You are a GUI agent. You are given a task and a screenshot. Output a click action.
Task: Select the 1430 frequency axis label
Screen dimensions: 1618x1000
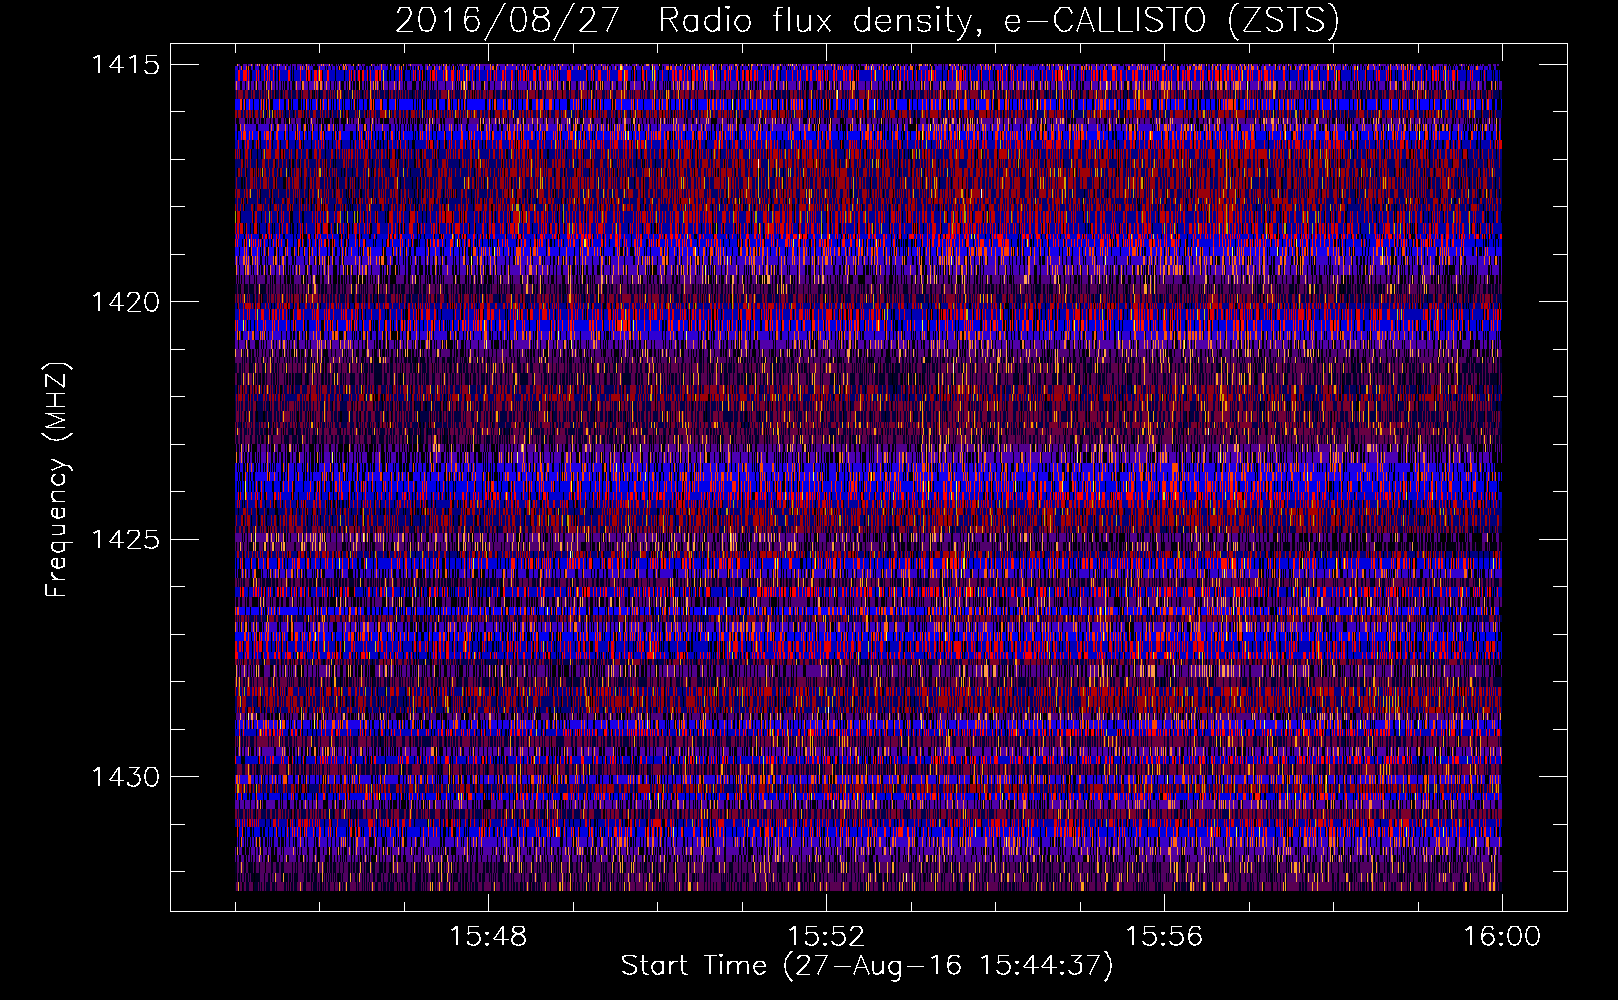click(125, 777)
